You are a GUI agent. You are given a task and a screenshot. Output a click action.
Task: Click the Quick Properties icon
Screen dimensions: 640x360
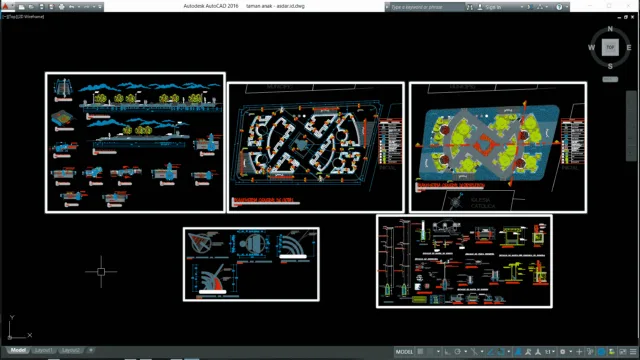click(x=590, y=352)
